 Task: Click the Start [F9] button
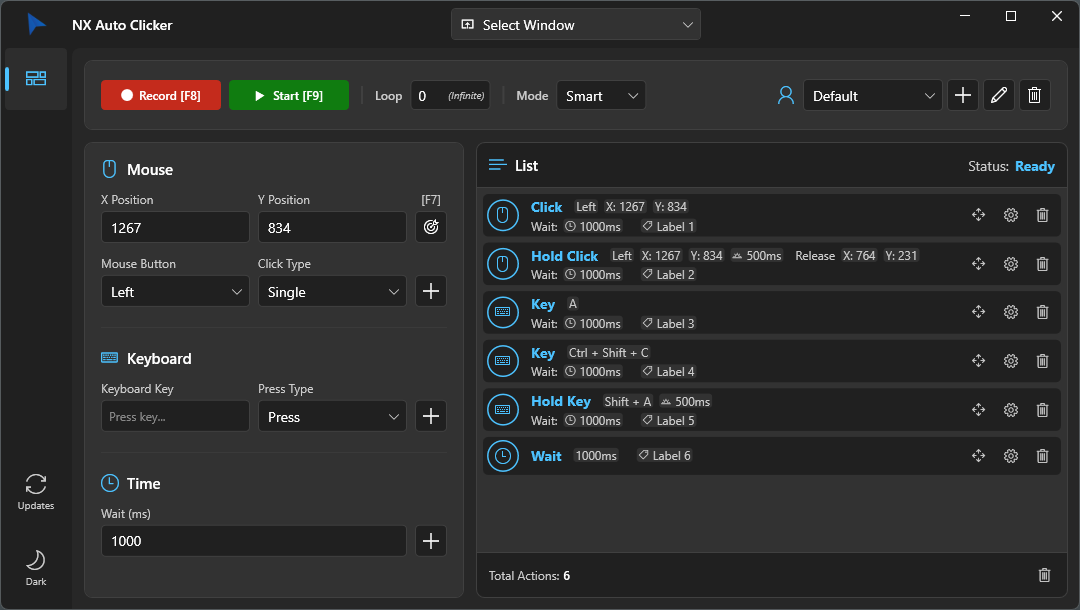pyautogui.click(x=289, y=95)
